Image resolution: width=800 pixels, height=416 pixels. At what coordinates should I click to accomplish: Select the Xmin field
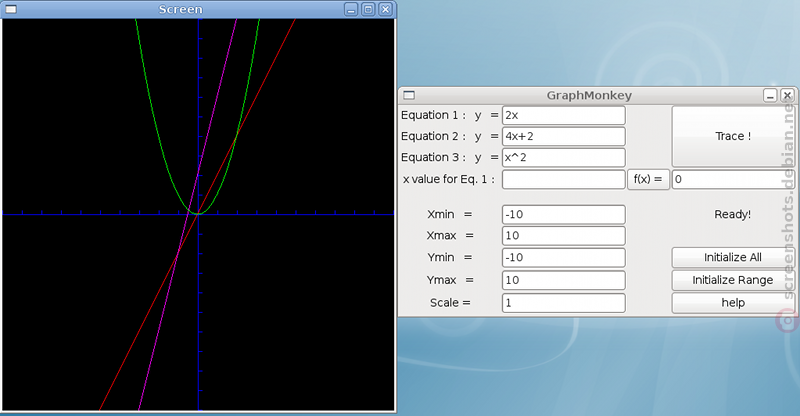563,214
